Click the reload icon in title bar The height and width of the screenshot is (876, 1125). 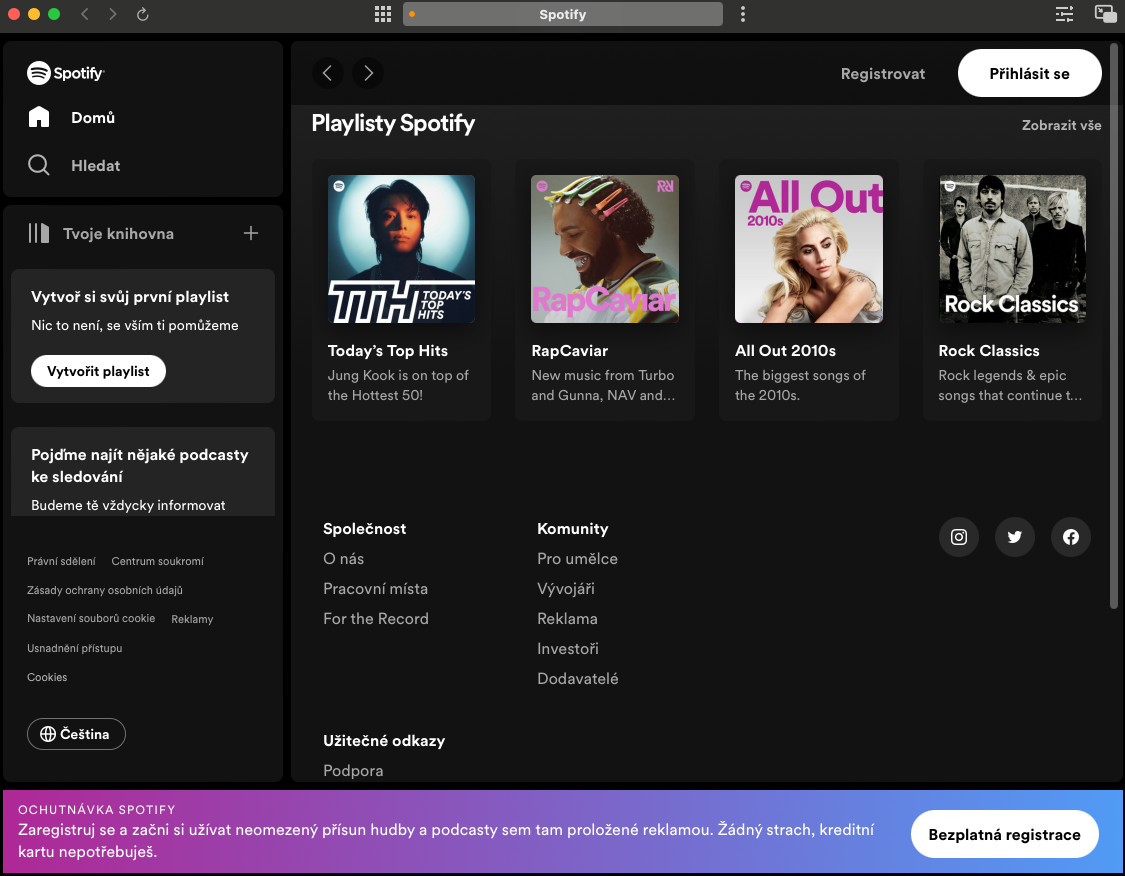142,14
